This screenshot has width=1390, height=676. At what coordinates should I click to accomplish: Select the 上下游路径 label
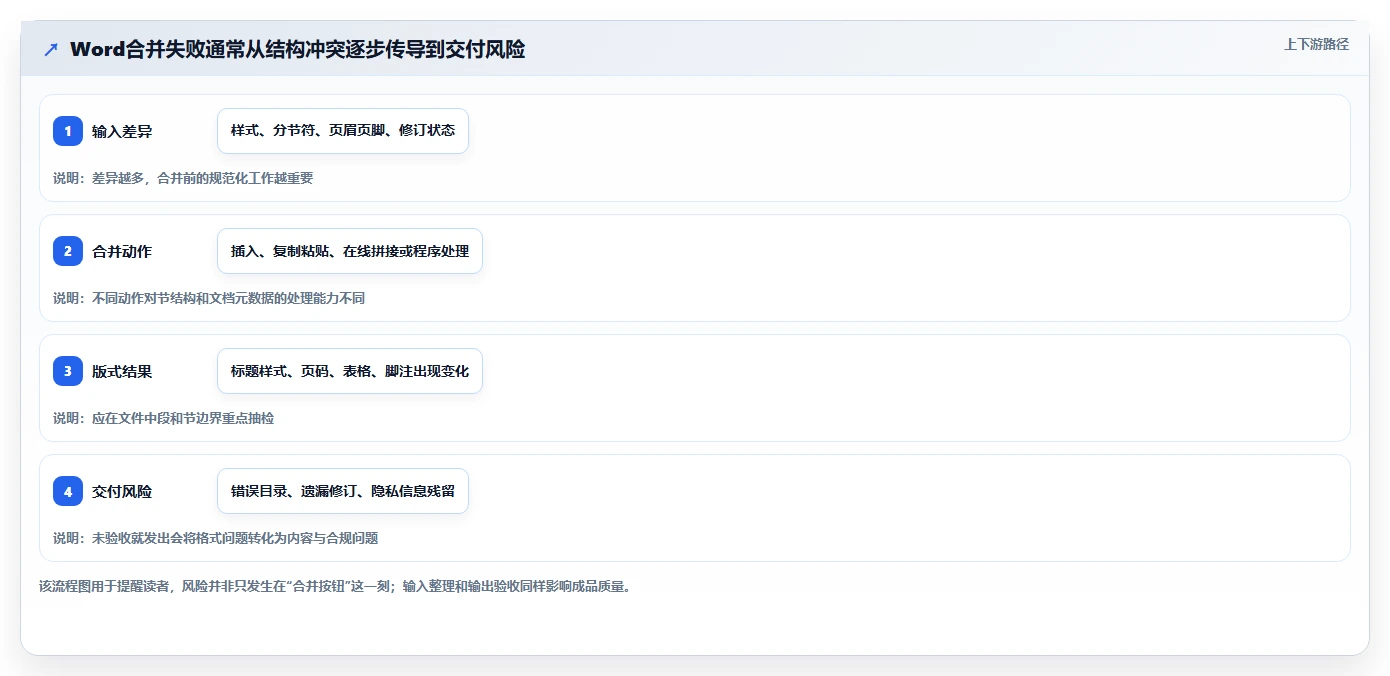click(x=1316, y=44)
